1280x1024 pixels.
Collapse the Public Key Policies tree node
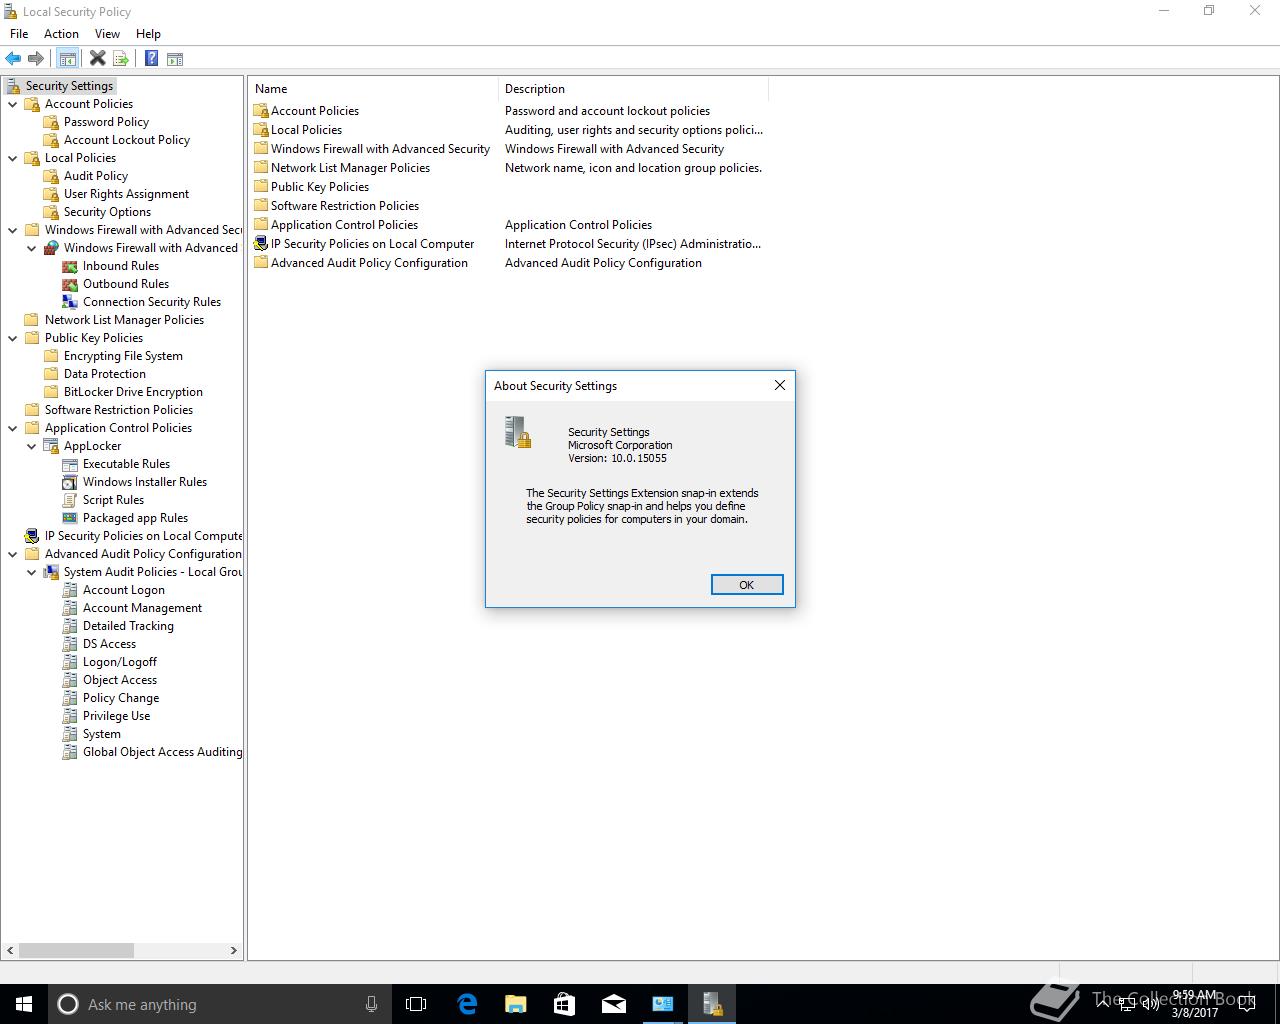coord(13,338)
